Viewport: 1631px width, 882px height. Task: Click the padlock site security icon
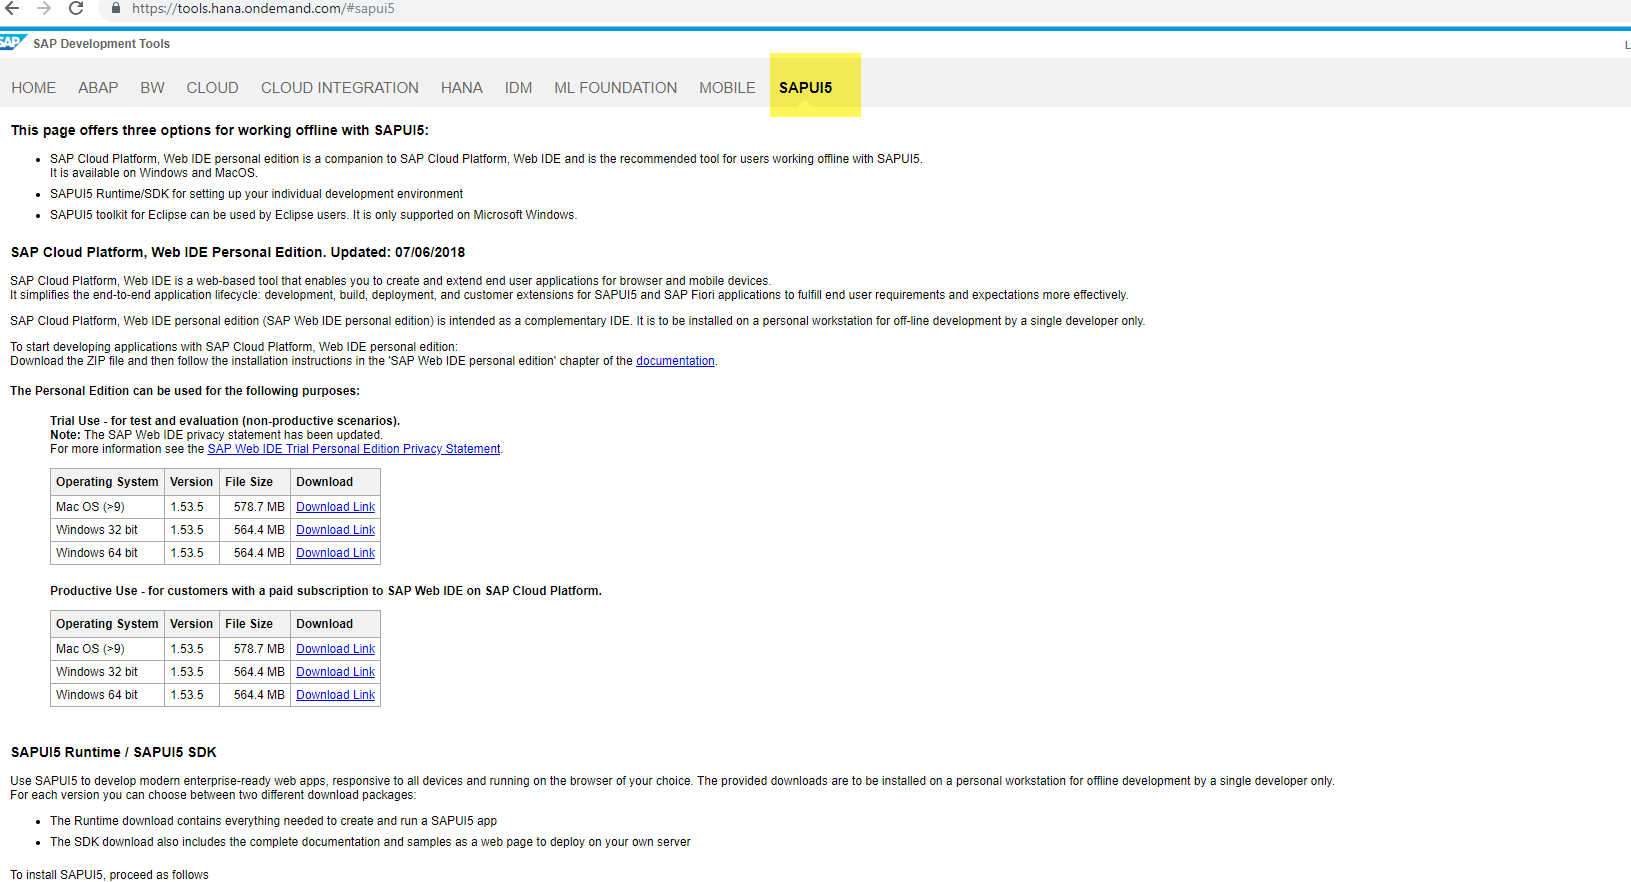116,8
